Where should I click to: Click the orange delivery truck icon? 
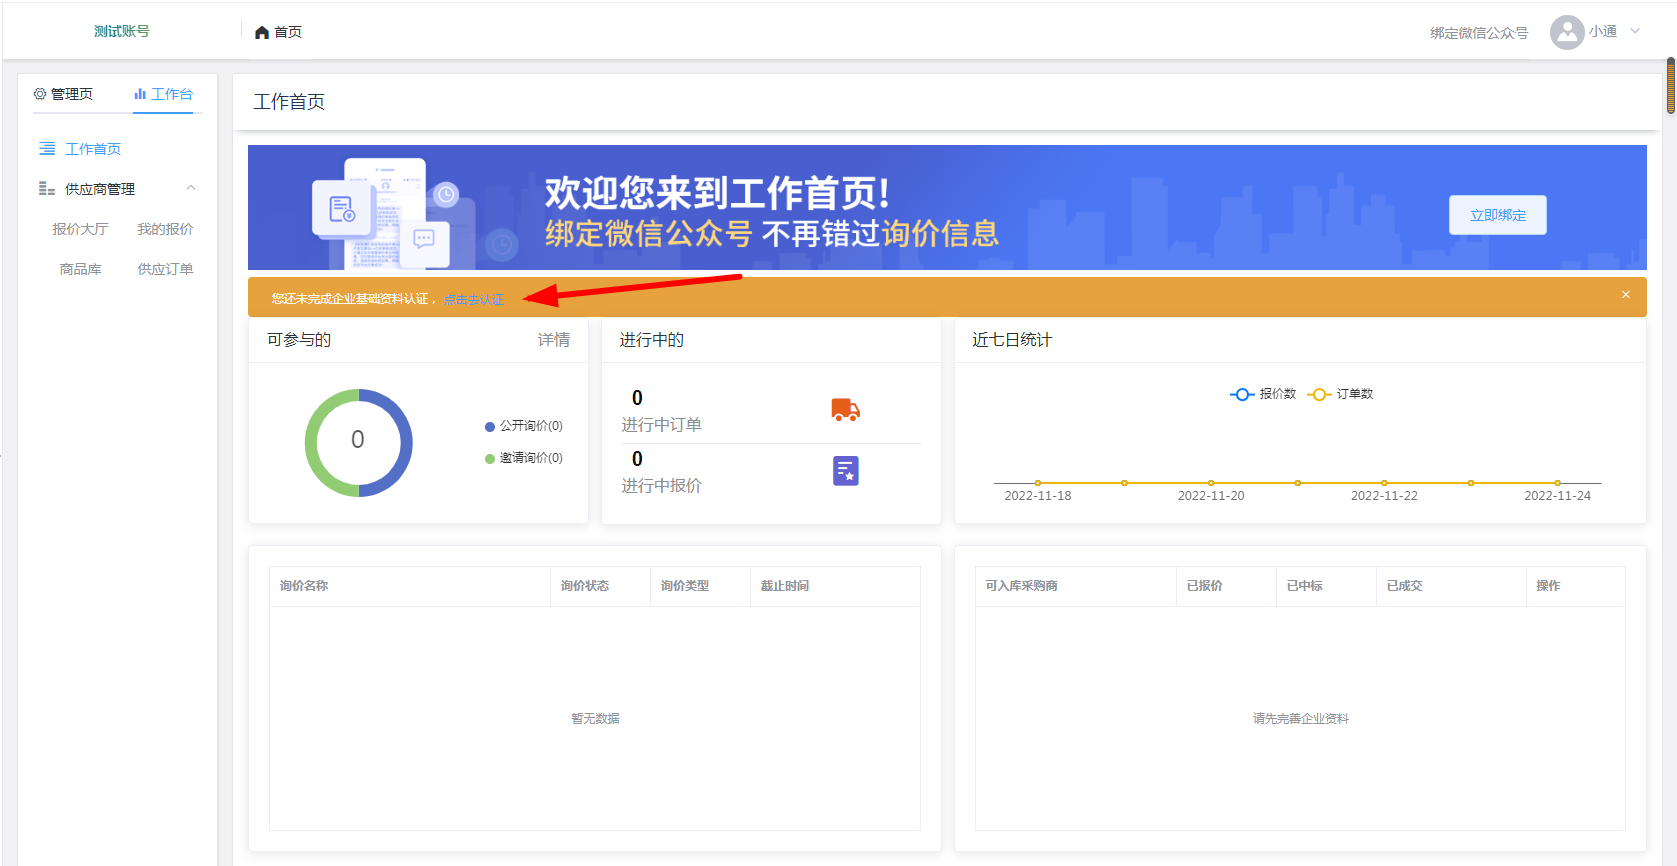coord(845,410)
